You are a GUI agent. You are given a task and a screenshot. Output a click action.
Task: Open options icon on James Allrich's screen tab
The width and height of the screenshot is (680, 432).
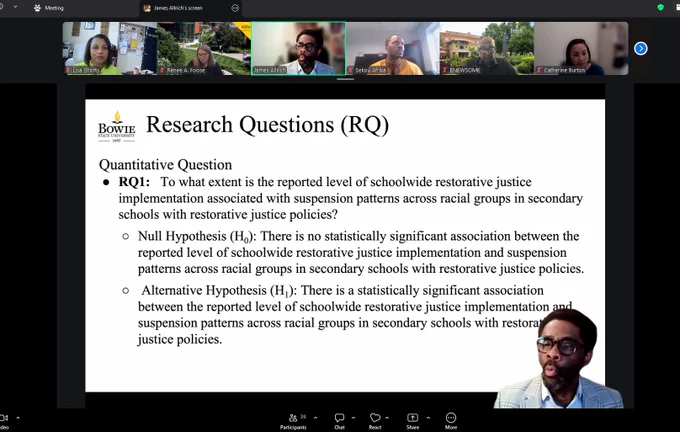235,8
